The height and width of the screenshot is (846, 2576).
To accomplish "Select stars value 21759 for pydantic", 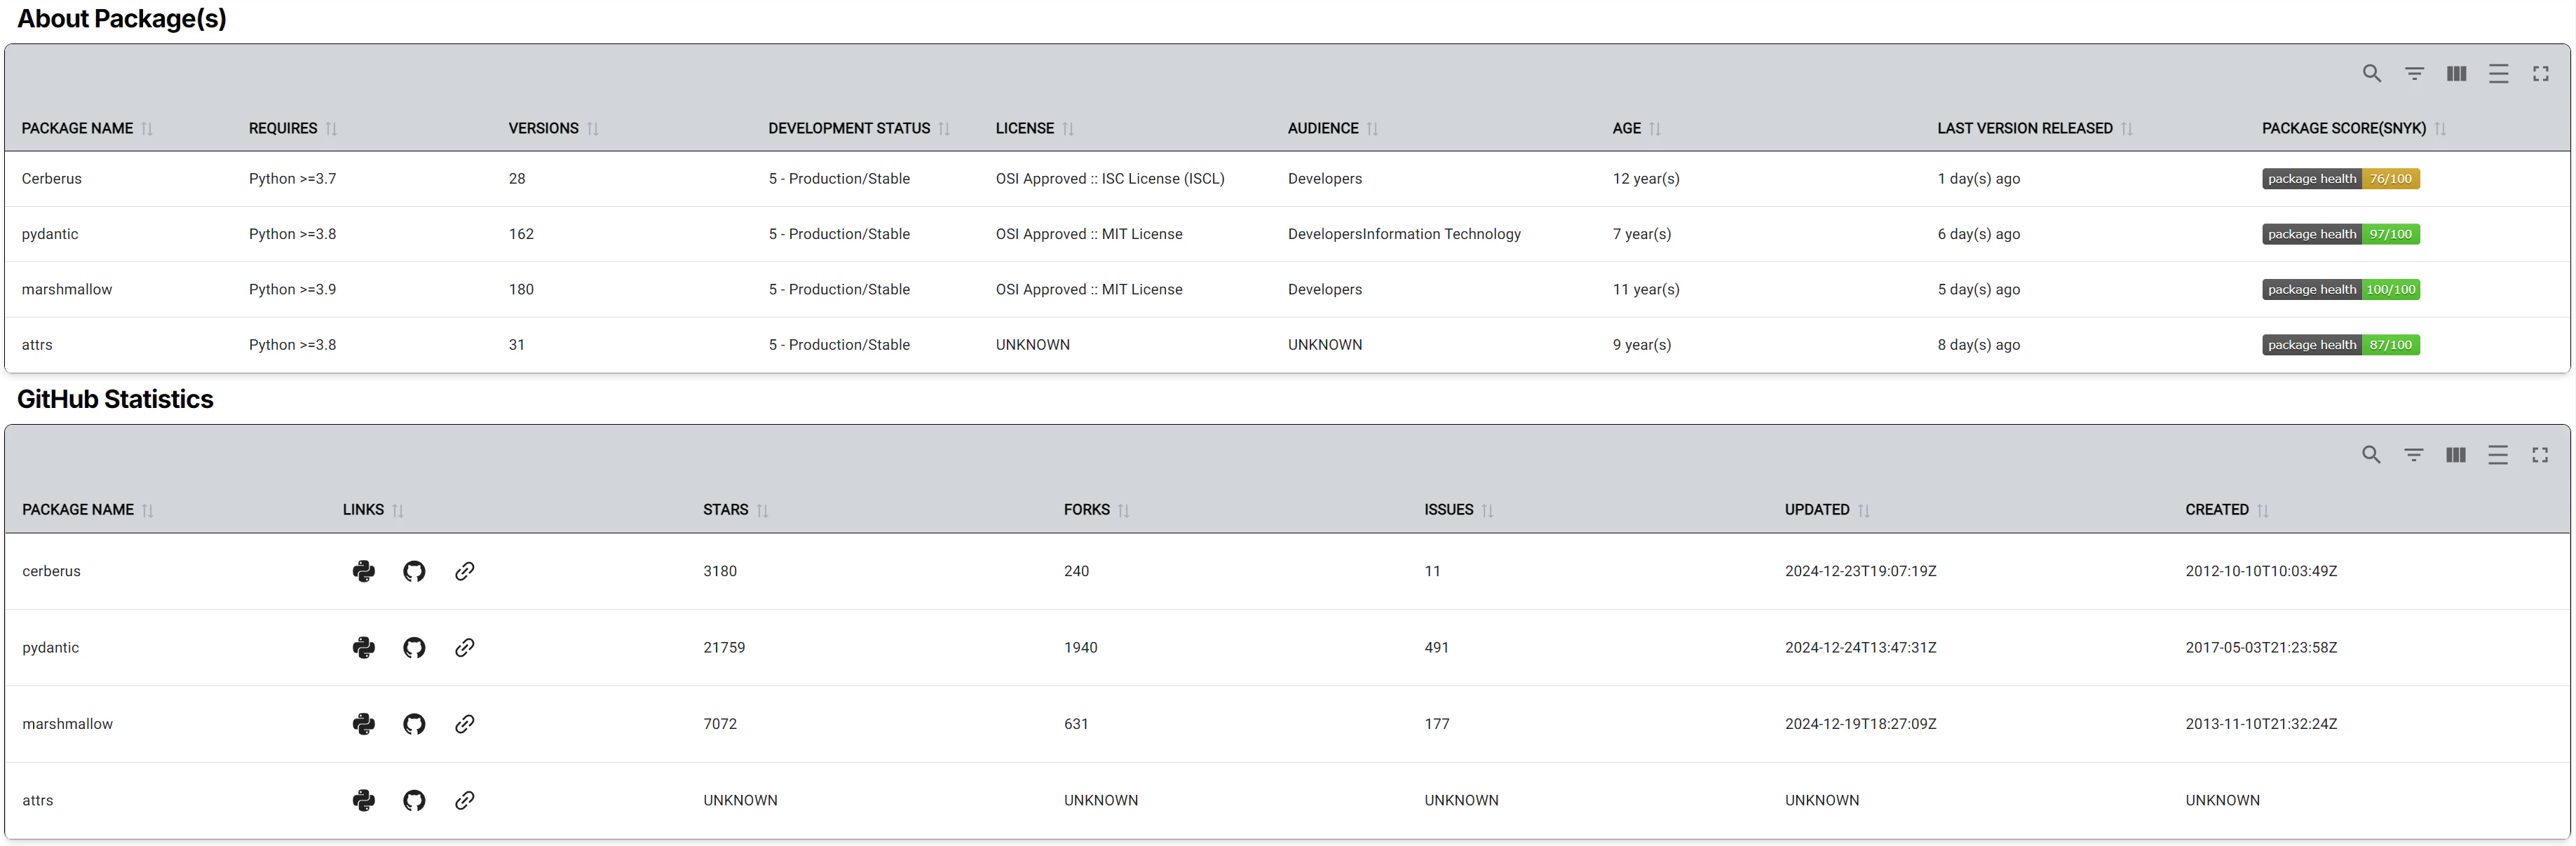I will (724, 648).
